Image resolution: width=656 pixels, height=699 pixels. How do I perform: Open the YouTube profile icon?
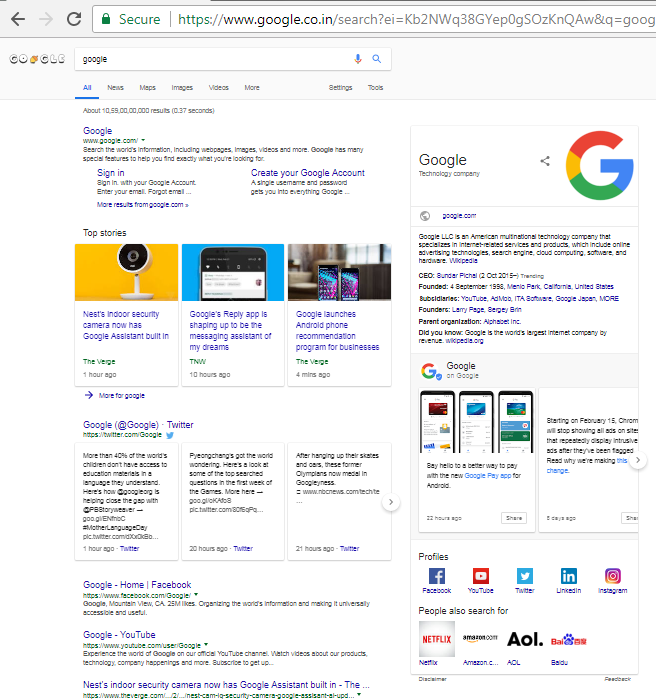click(x=480, y=576)
